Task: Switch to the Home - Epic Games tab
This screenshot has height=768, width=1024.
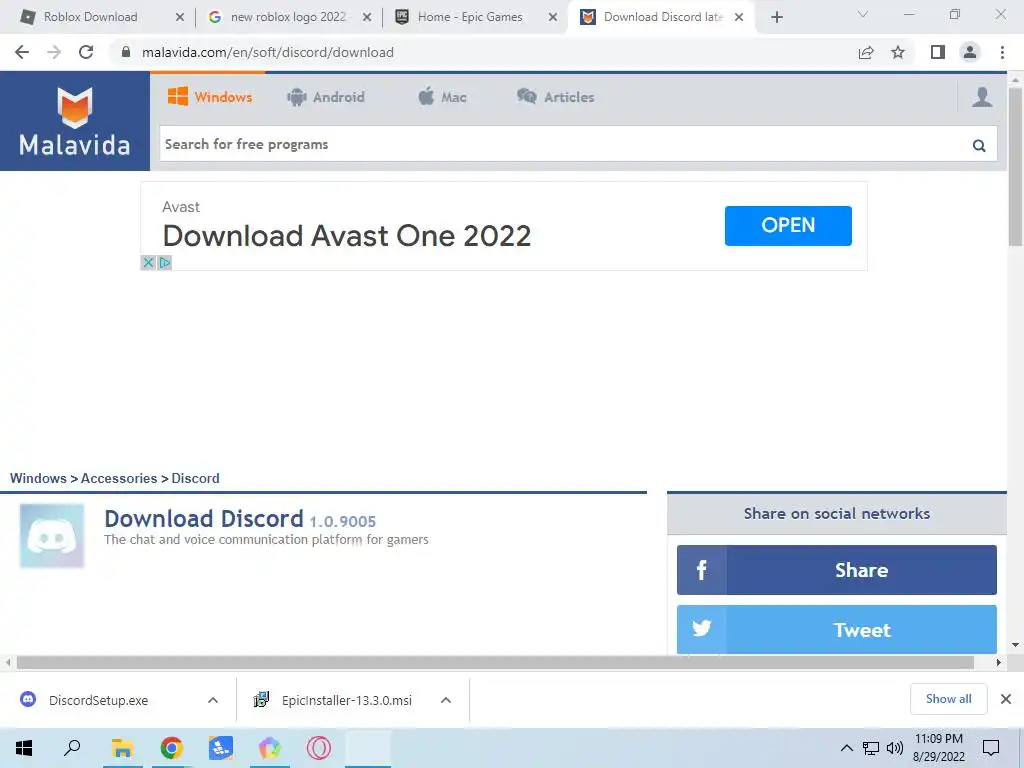Action: click(470, 17)
